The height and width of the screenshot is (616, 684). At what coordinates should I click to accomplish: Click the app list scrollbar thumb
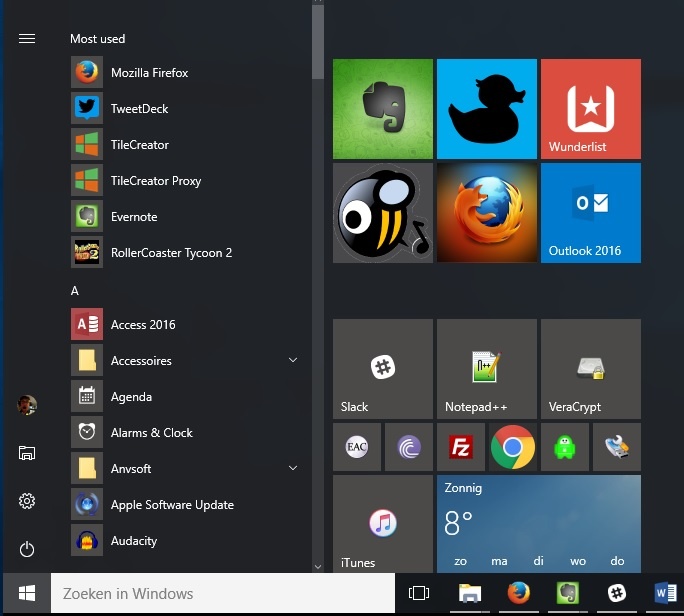coord(318,42)
